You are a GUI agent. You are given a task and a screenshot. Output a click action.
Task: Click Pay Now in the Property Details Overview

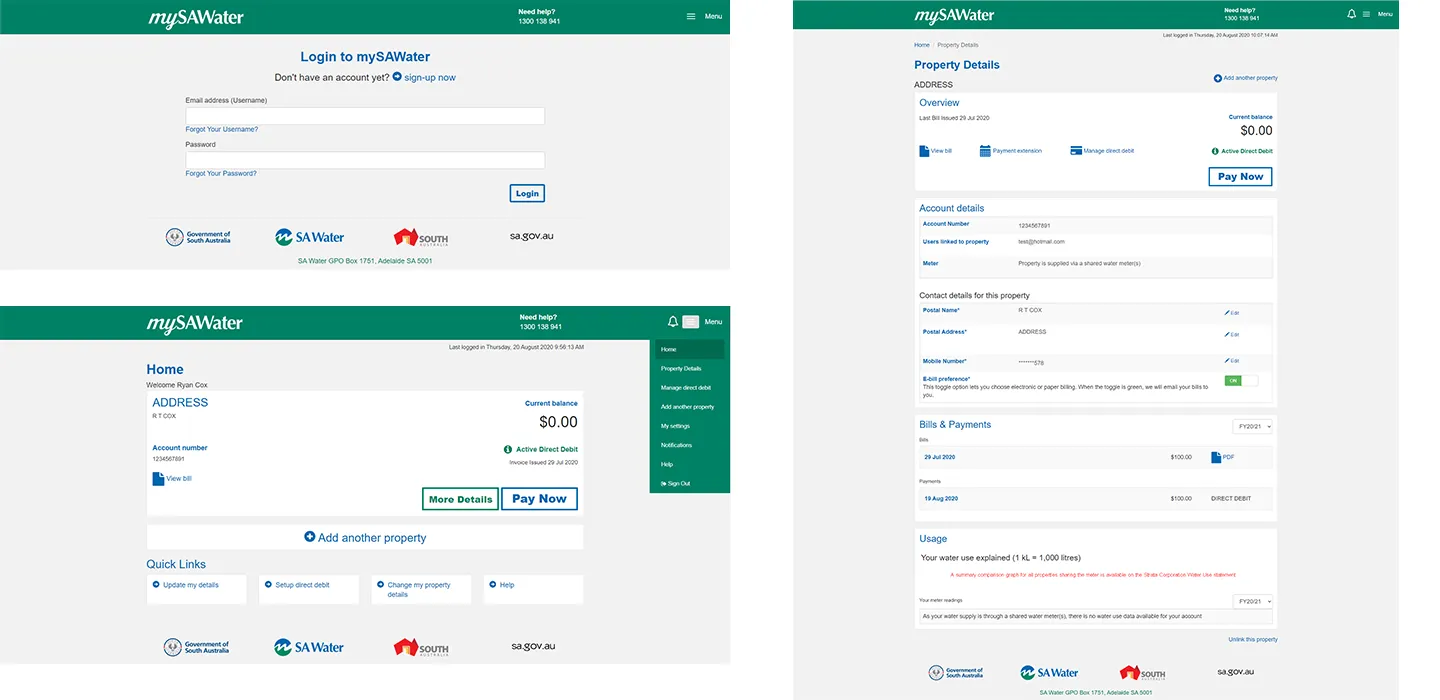click(x=1240, y=177)
